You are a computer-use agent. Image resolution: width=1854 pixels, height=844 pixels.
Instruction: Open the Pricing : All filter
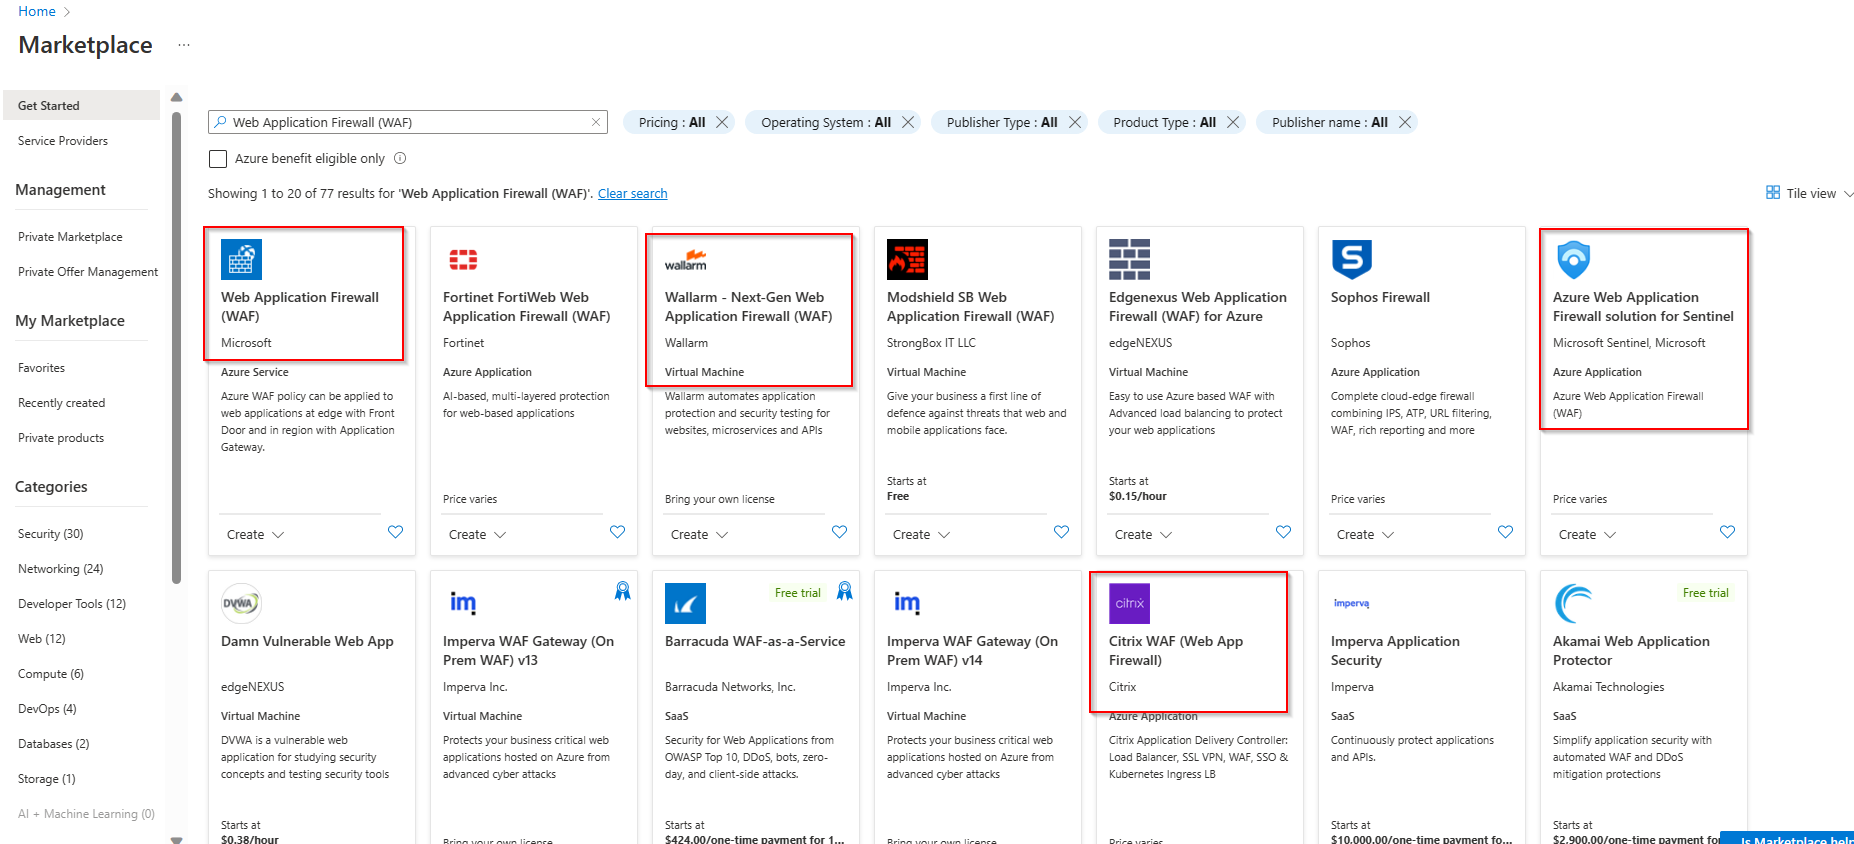click(x=671, y=122)
